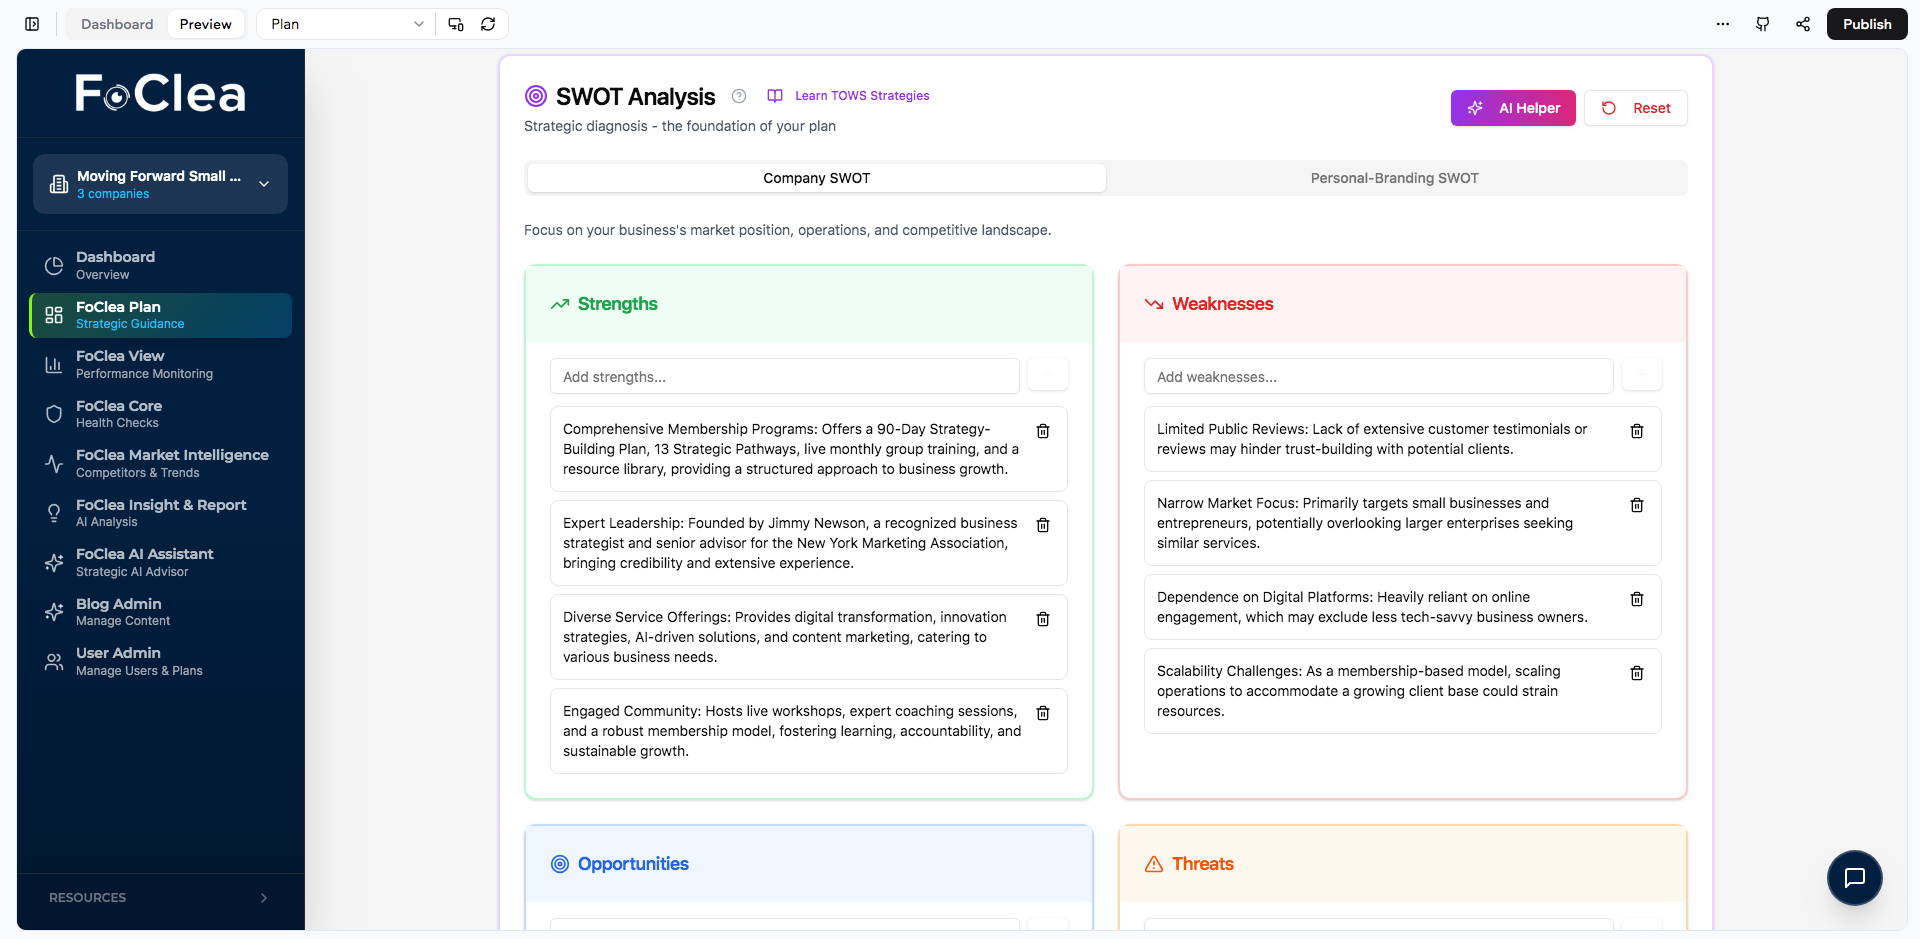The image size is (1920, 939).
Task: Open the more options ellipsis menu
Action: [1722, 24]
